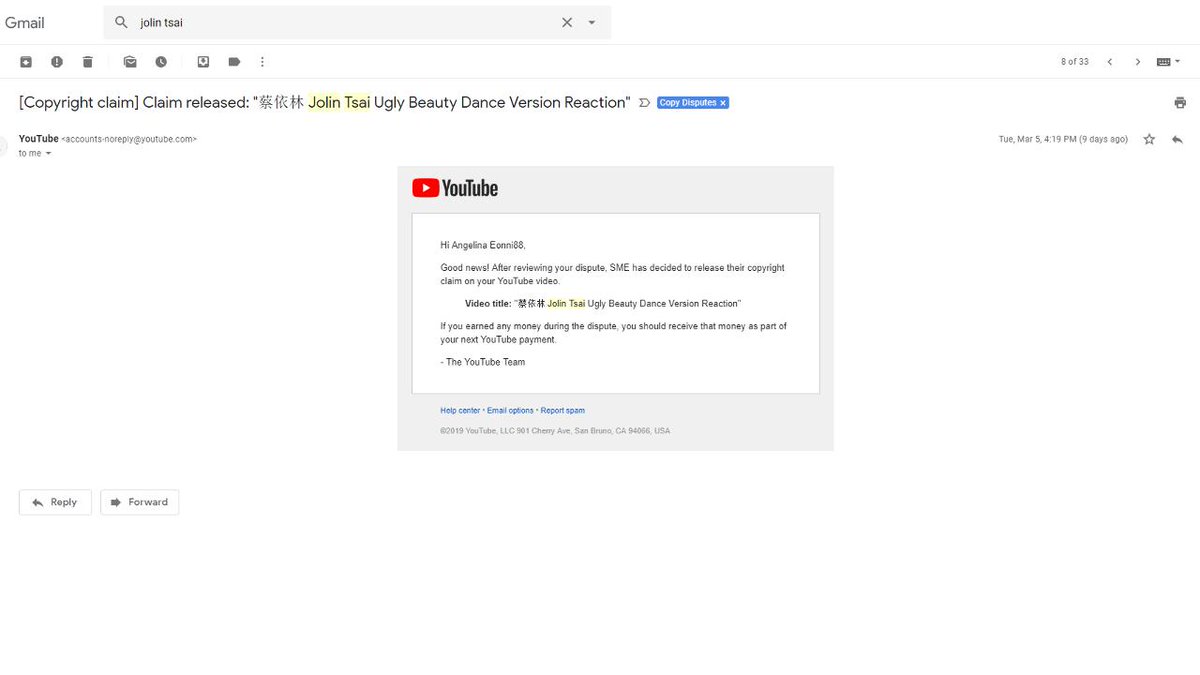The height and width of the screenshot is (675, 1200).
Task: Remove the Copy Disputes label
Action: pyautogui.click(x=723, y=103)
